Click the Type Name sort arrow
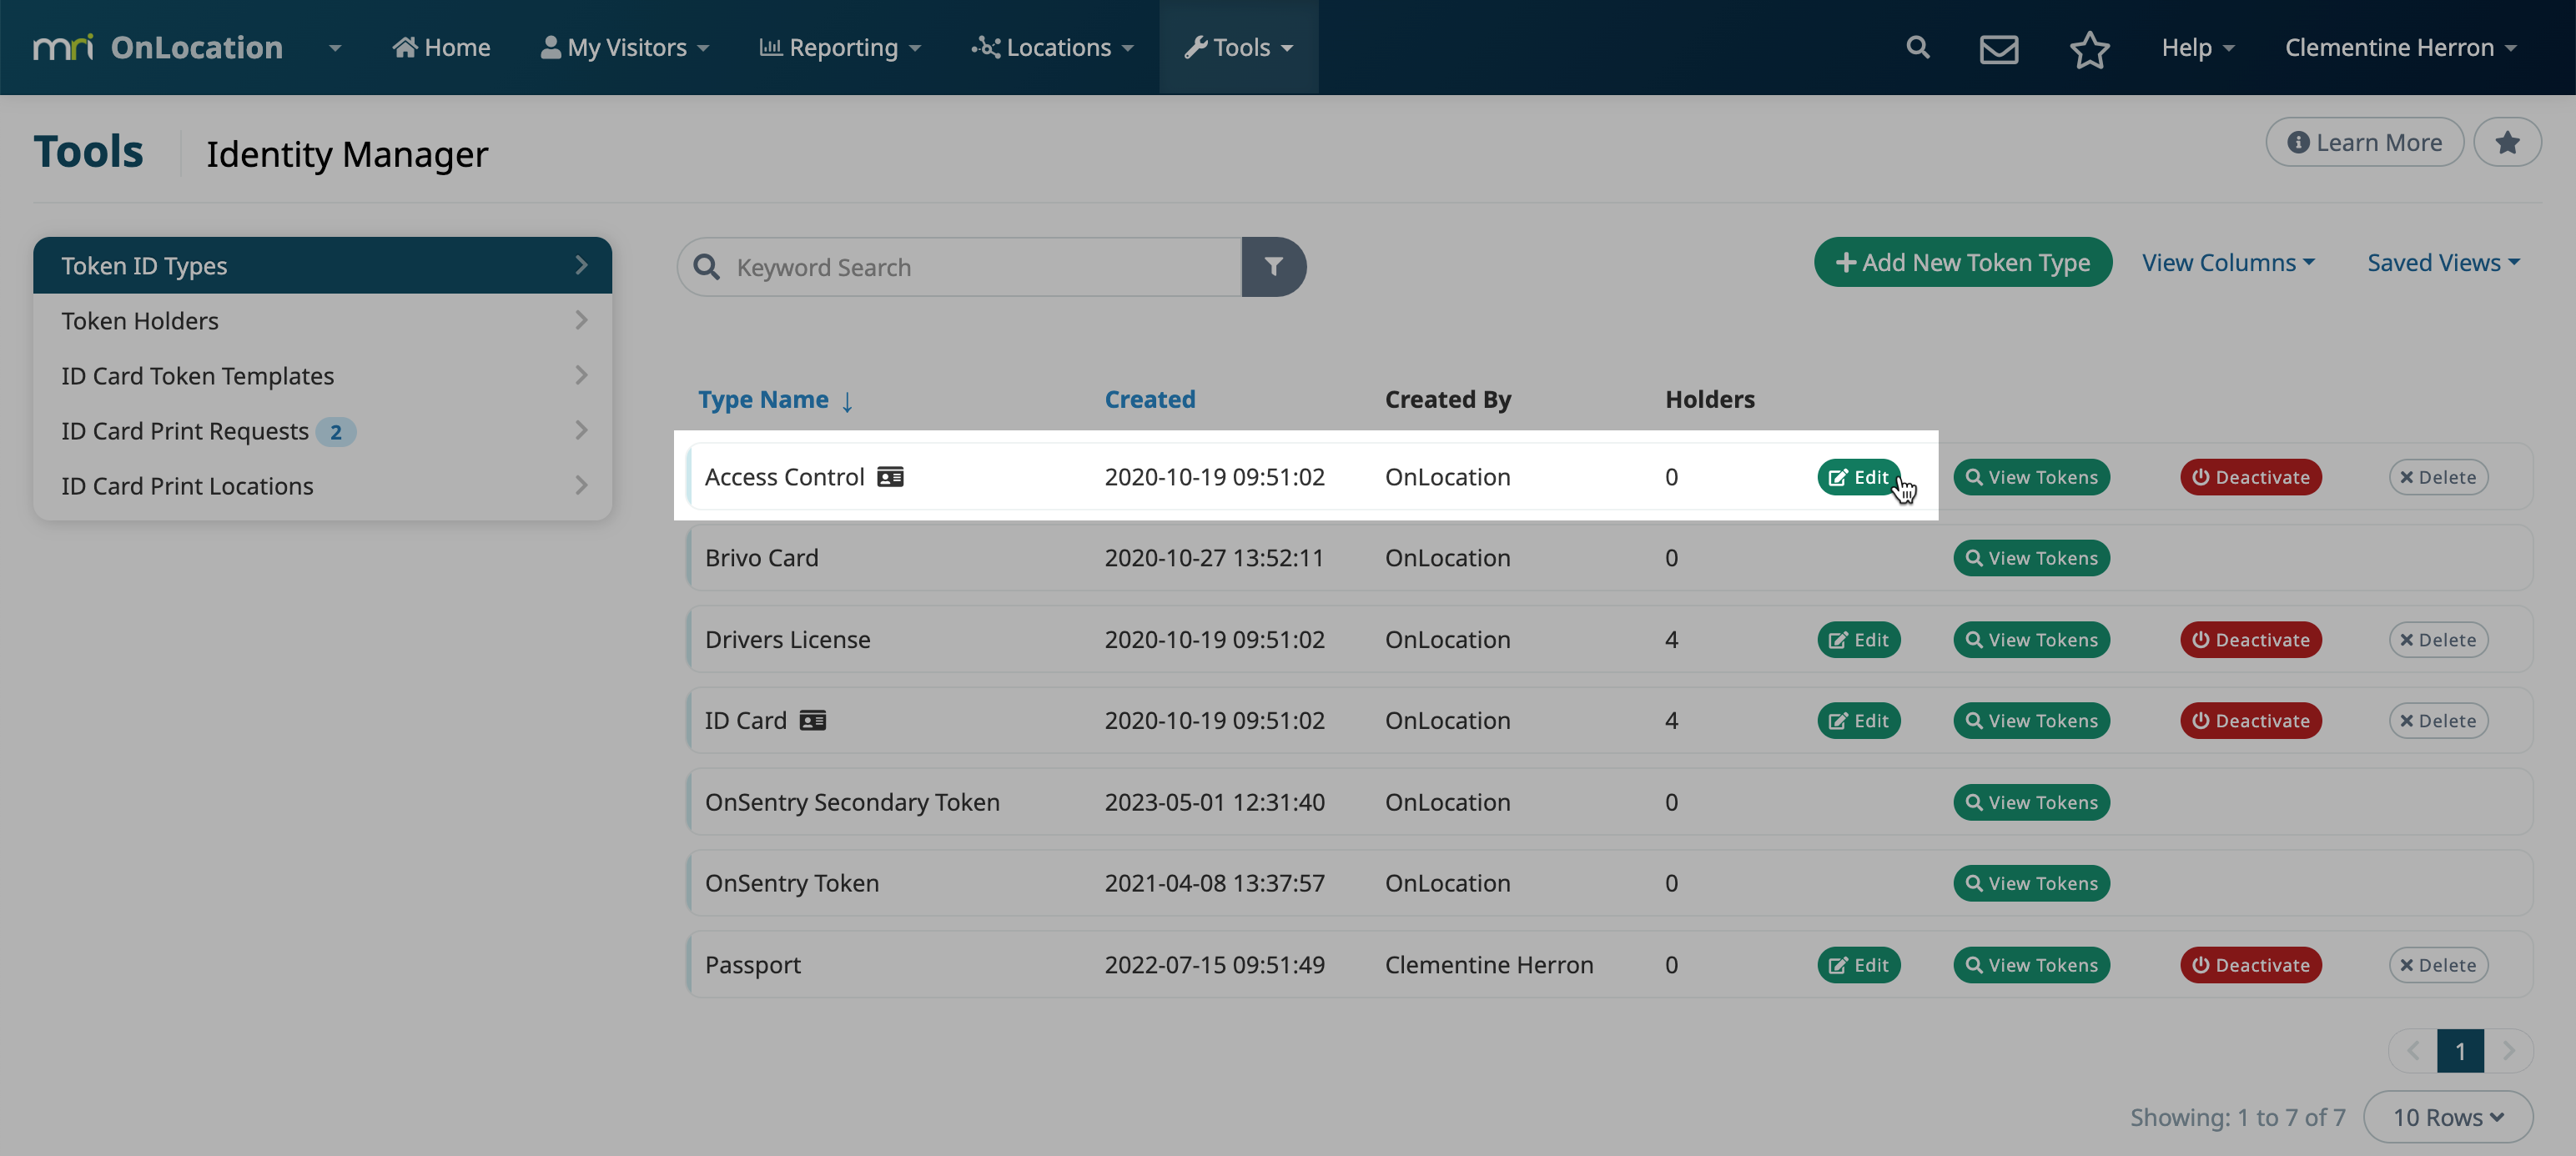The height and width of the screenshot is (1156, 2576). click(x=847, y=401)
